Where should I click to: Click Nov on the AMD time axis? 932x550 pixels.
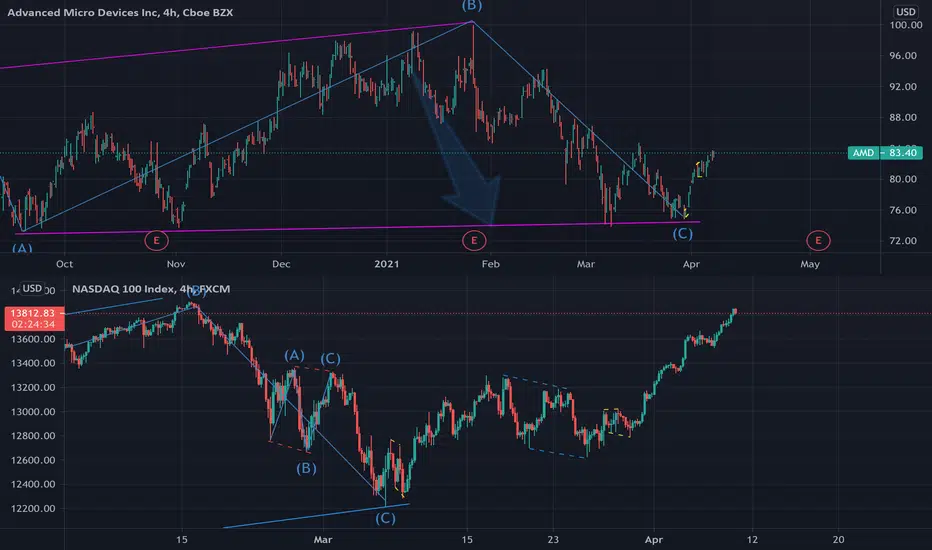(x=176, y=264)
